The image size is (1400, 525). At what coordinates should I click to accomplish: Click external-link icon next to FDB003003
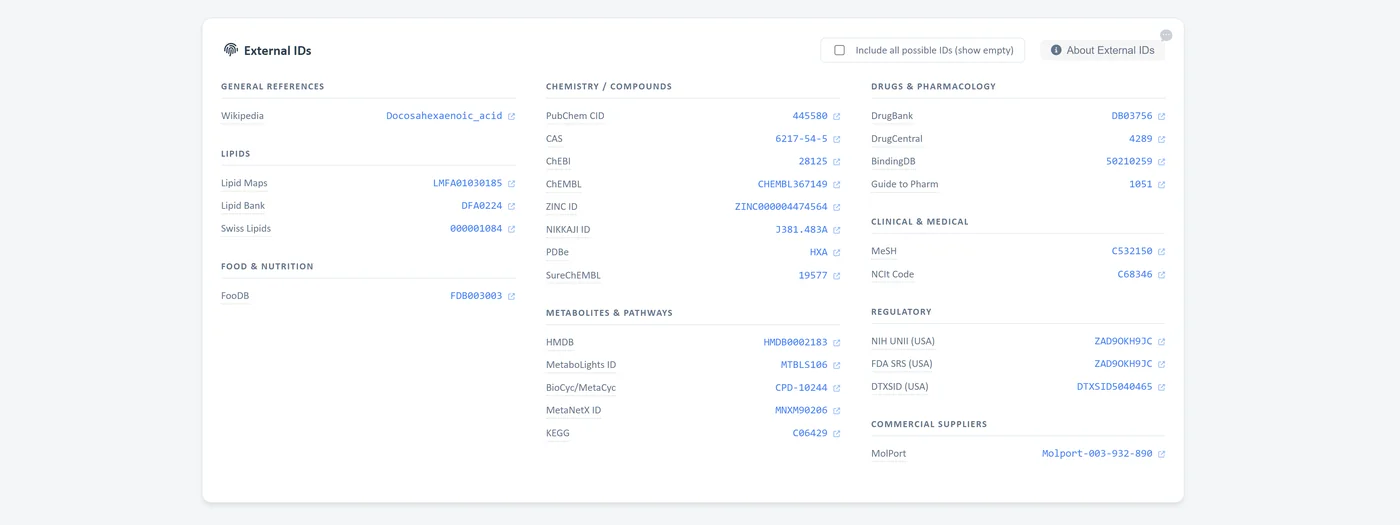coord(511,297)
